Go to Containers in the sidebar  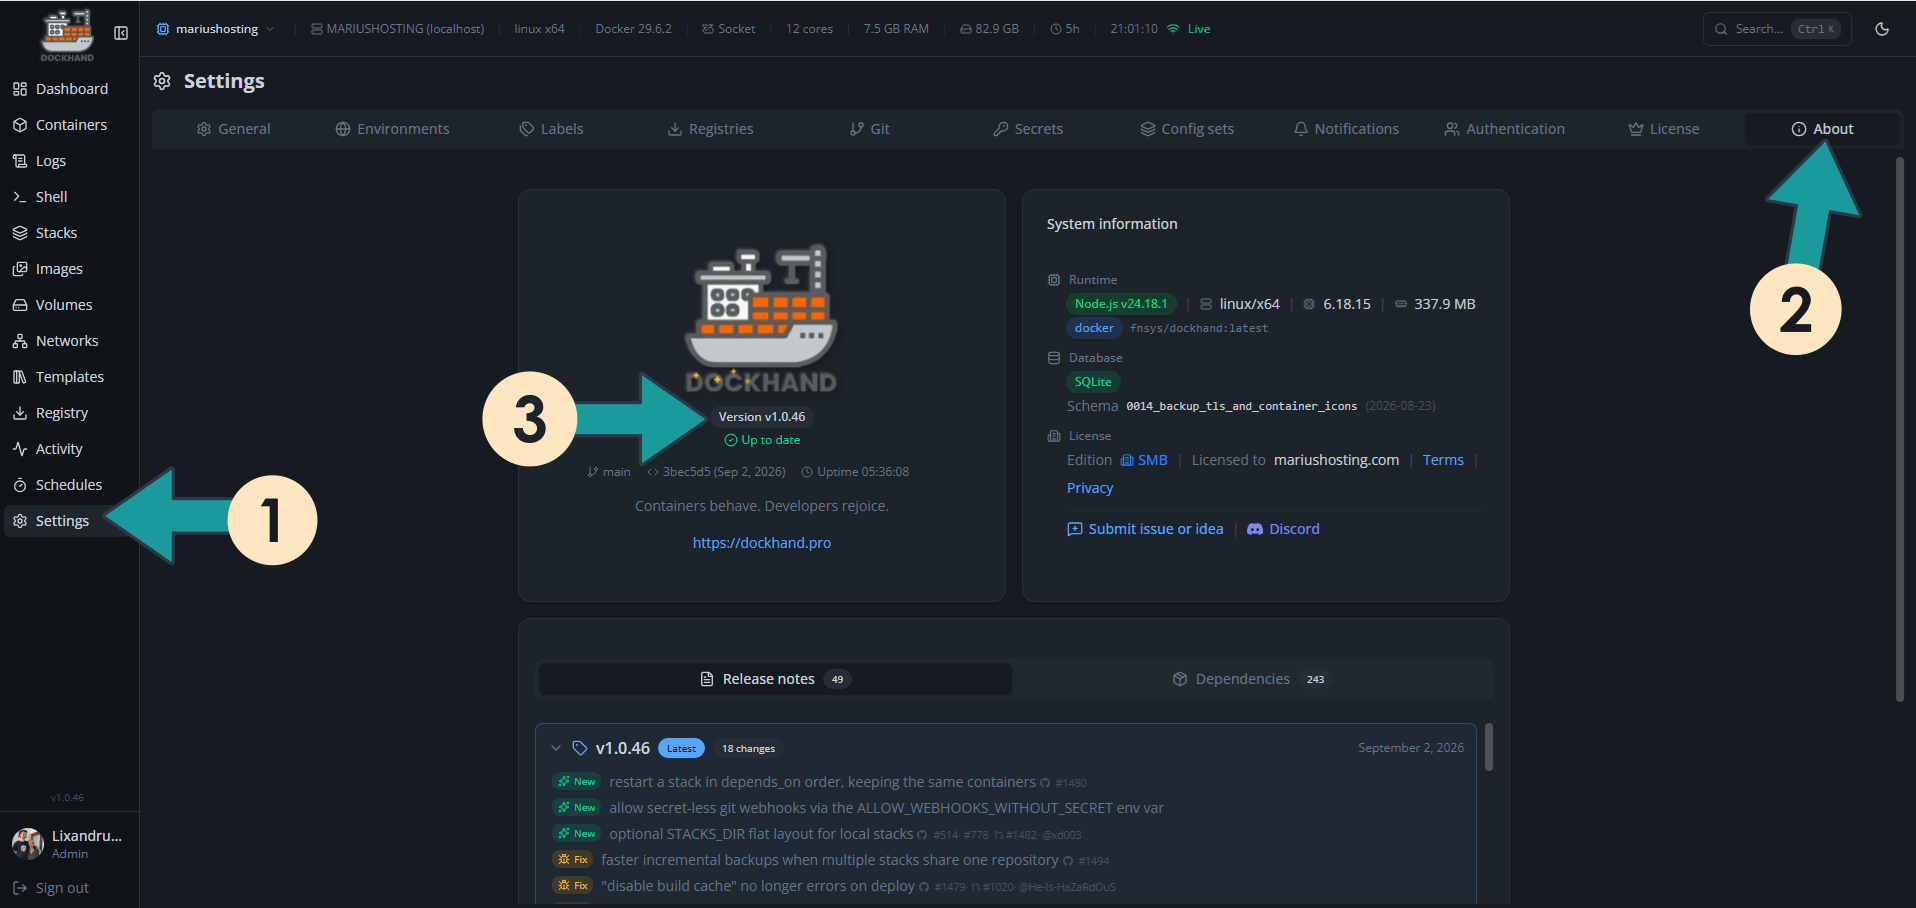[x=69, y=125]
